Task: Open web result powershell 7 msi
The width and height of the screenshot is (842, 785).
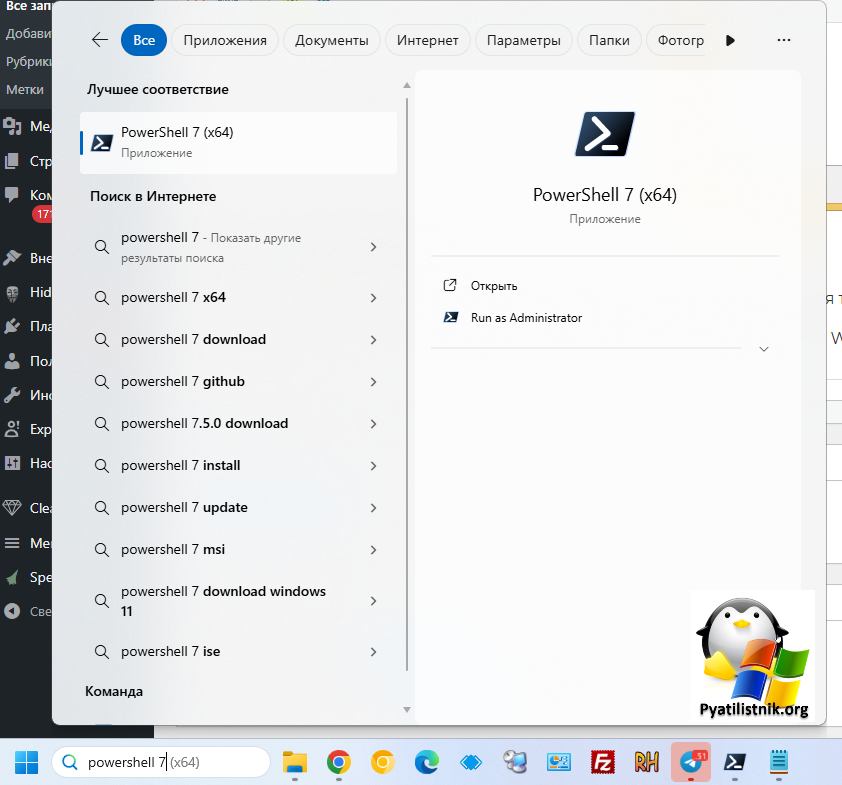Action: point(238,549)
